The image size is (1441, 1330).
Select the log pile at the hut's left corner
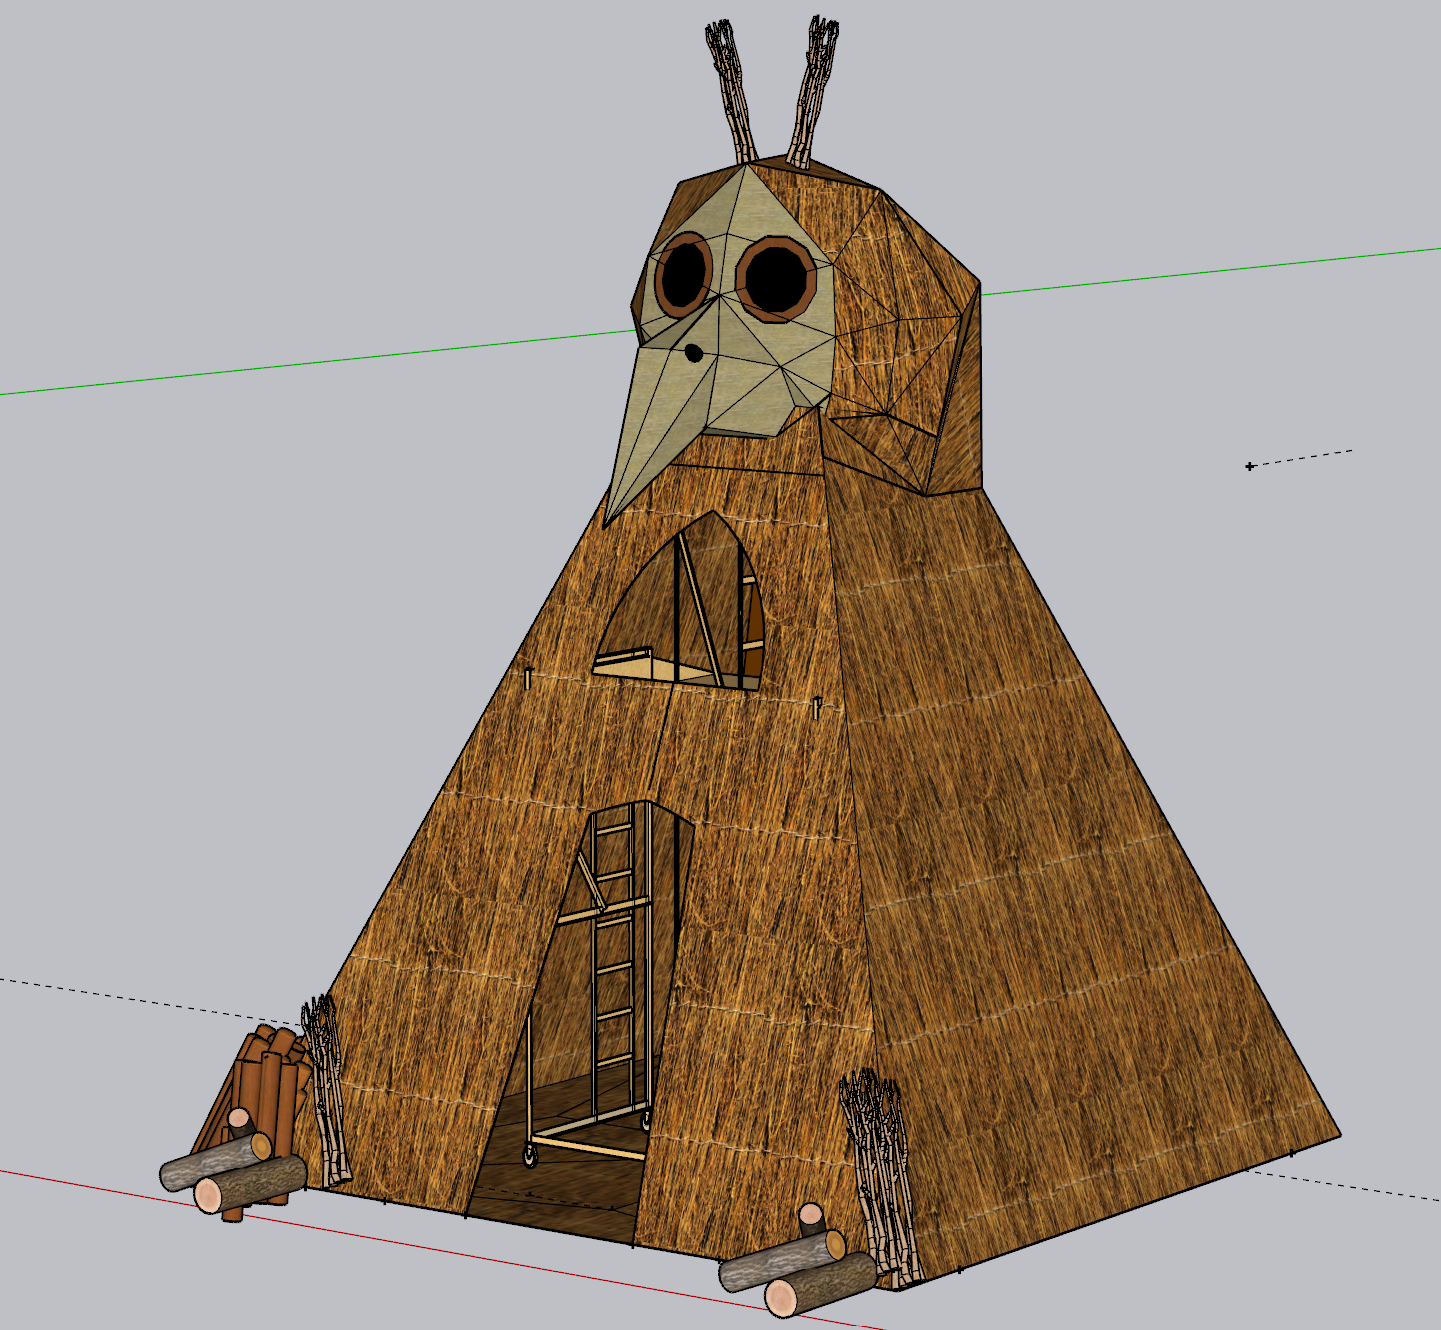pos(233,1164)
